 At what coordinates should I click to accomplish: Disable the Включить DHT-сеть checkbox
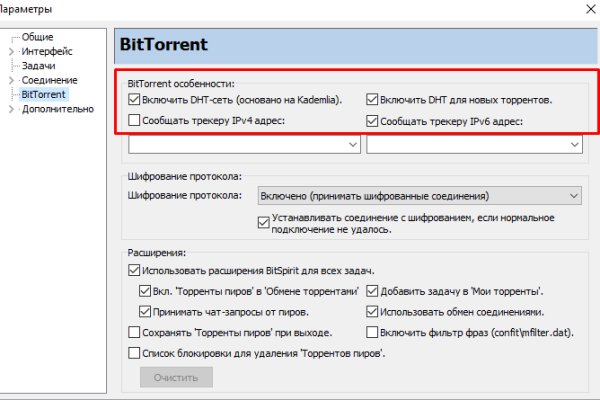[135, 100]
